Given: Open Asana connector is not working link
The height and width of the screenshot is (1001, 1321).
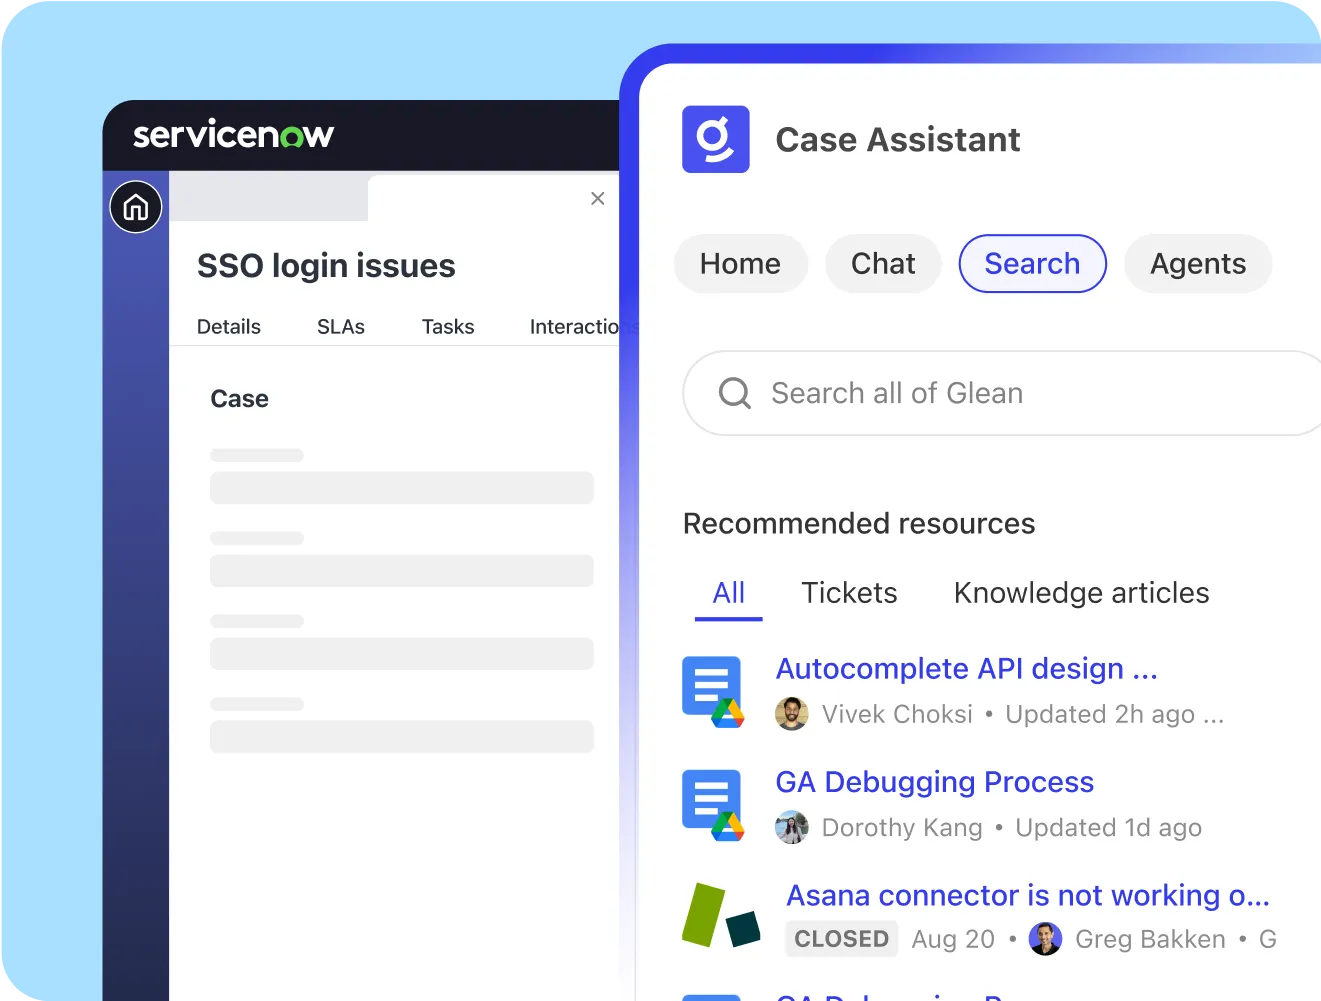Looking at the screenshot, I should 1028,895.
